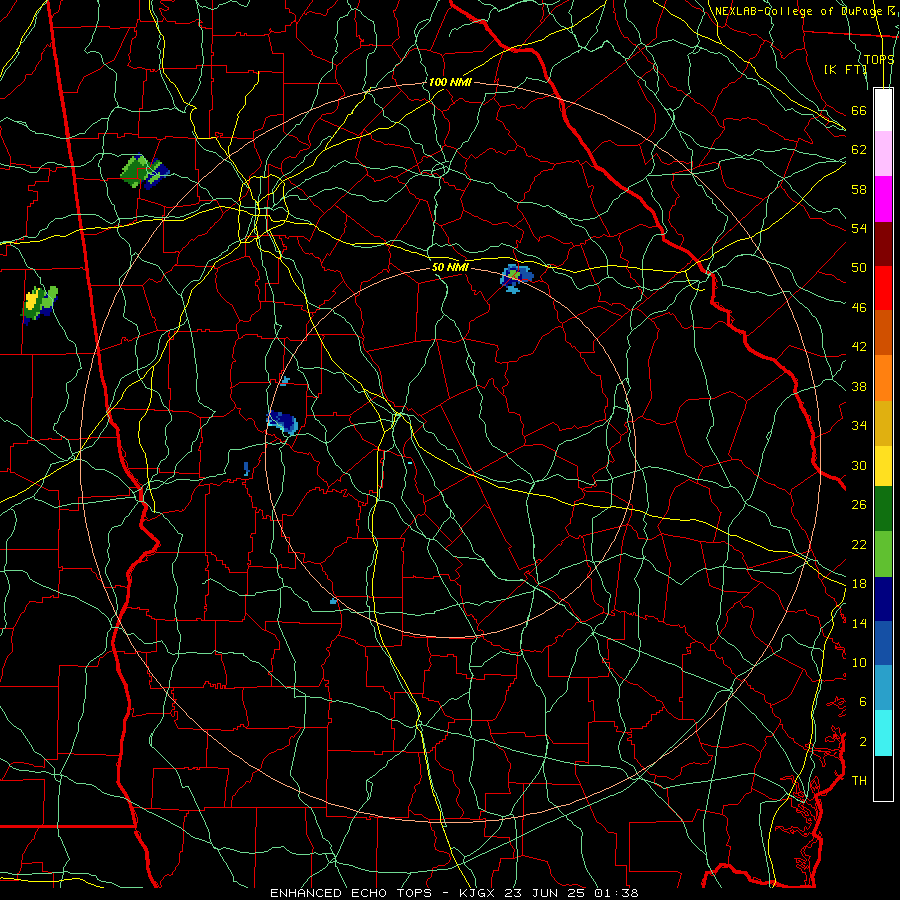The image size is (900, 900).
Task: Click the bright red legend swatch
Action: pos(883,288)
